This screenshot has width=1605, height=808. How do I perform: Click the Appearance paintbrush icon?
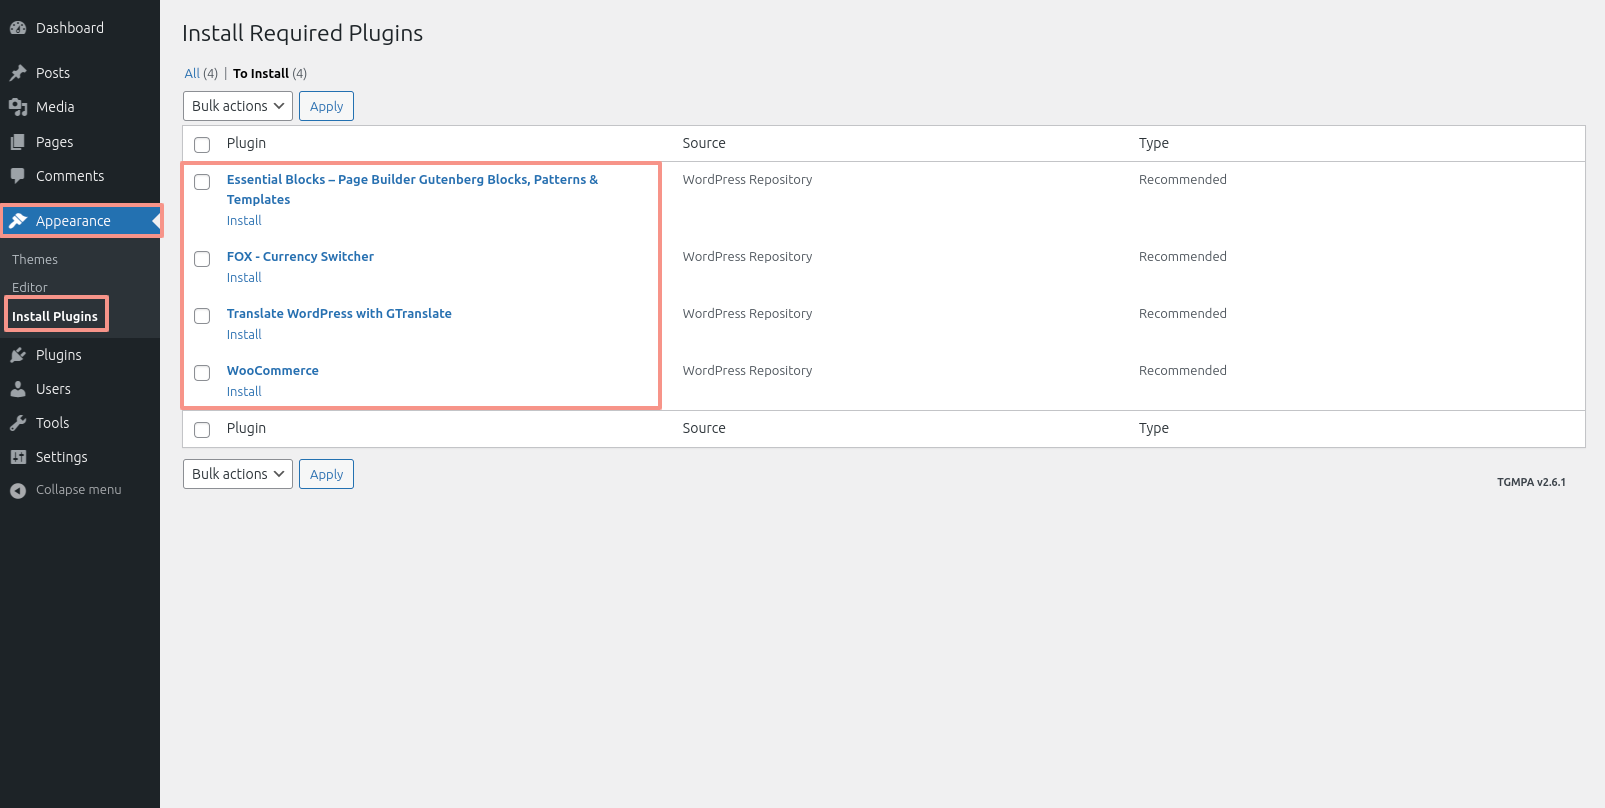(x=18, y=221)
